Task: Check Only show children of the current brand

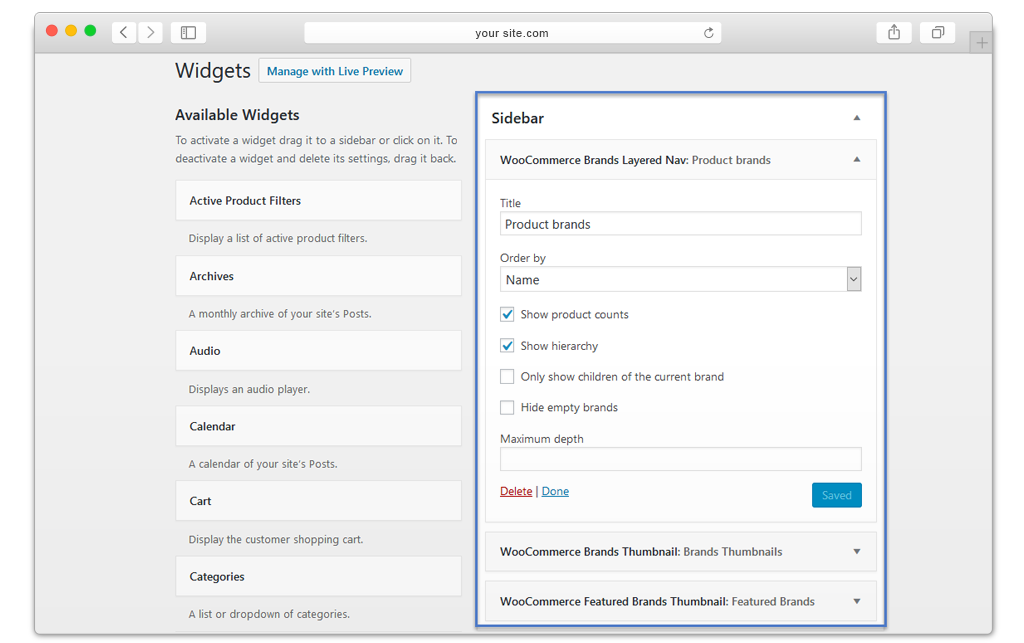Action: tap(507, 377)
